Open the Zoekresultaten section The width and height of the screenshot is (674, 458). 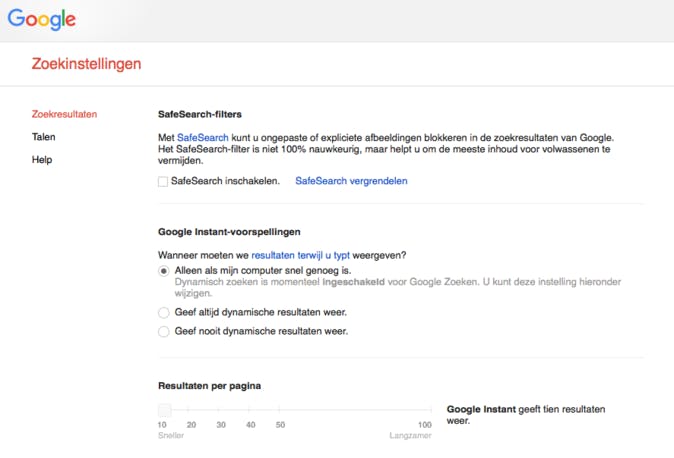tap(64, 114)
